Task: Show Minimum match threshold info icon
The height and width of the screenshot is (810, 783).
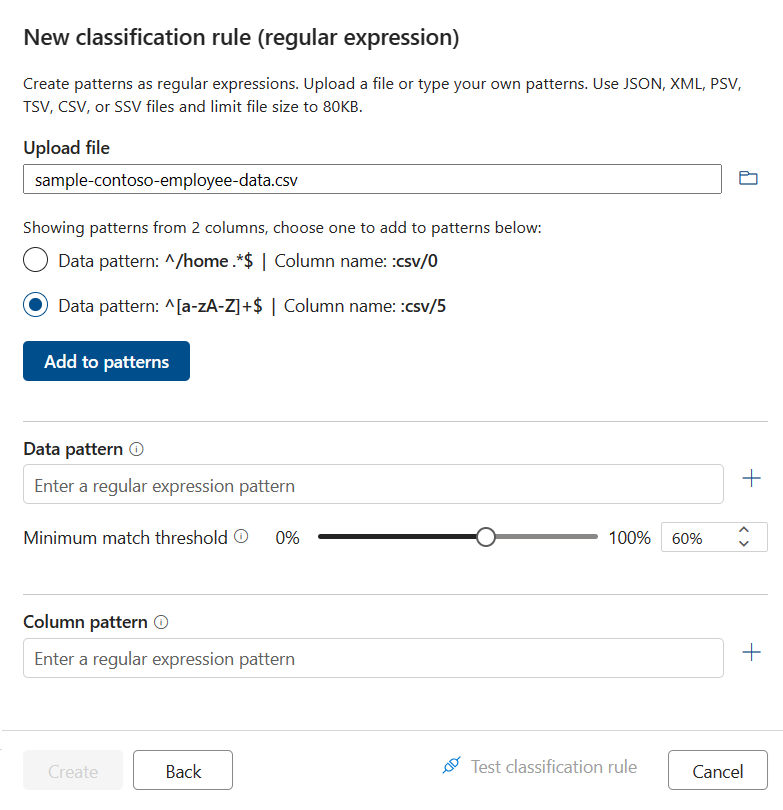Action: tap(241, 537)
